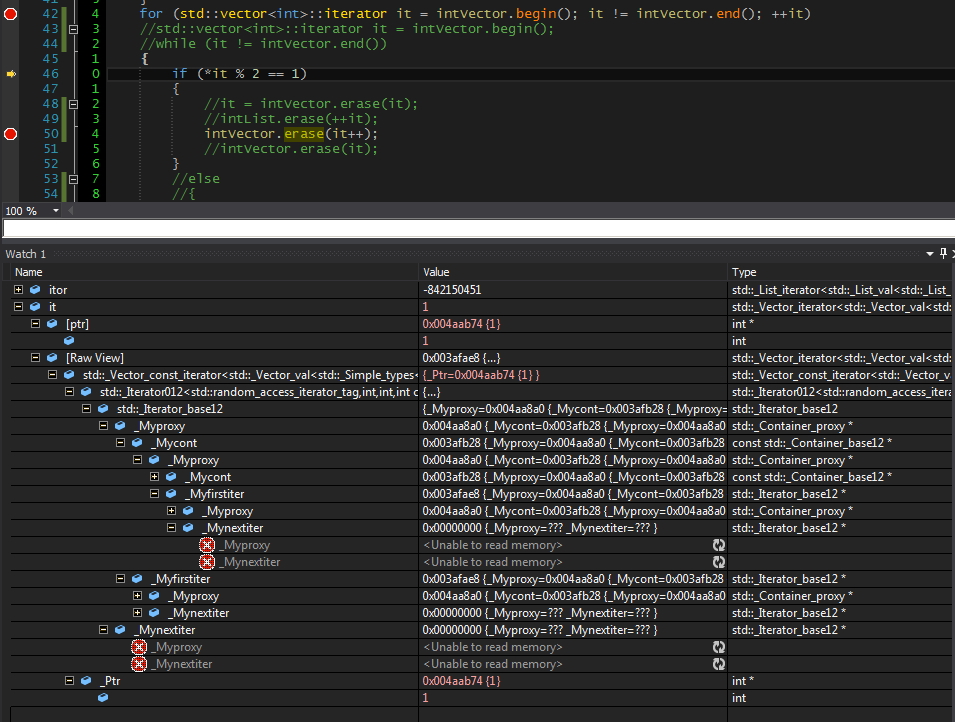Click the blue cube icon beside [ptr]
Image resolution: width=955 pixels, height=722 pixels.
click(52, 324)
